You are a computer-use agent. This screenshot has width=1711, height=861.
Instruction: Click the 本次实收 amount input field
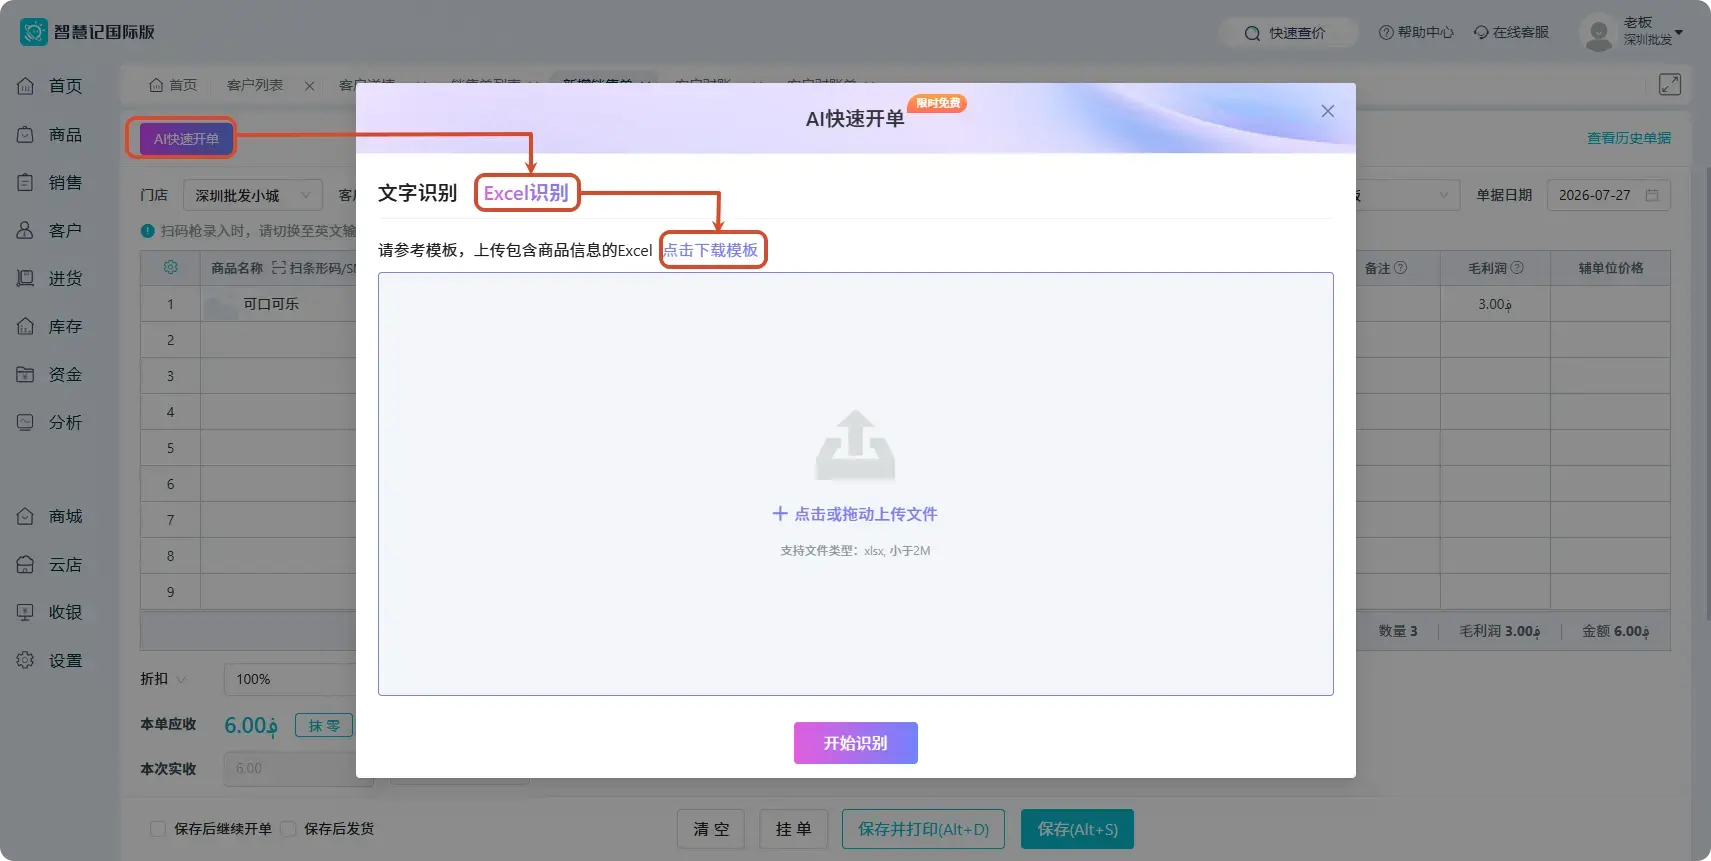pyautogui.click(x=290, y=768)
